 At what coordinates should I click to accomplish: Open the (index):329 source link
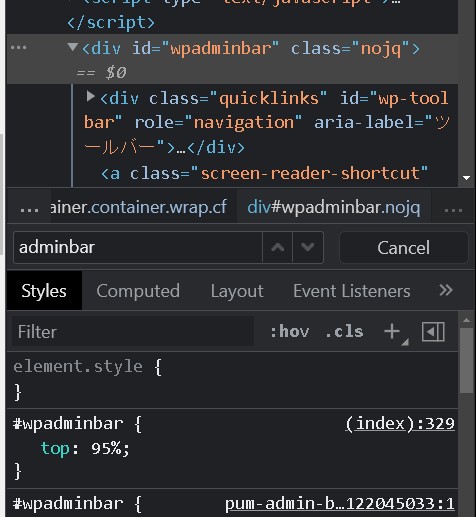point(400,424)
